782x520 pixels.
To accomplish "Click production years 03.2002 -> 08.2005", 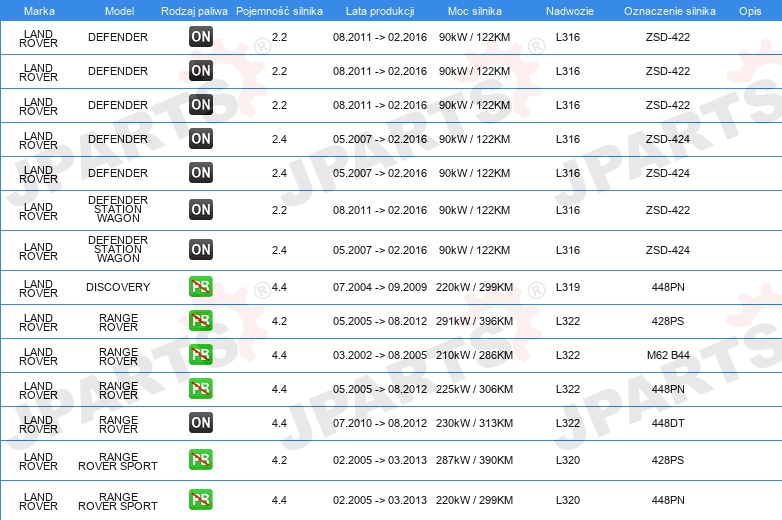I will tap(380, 355).
